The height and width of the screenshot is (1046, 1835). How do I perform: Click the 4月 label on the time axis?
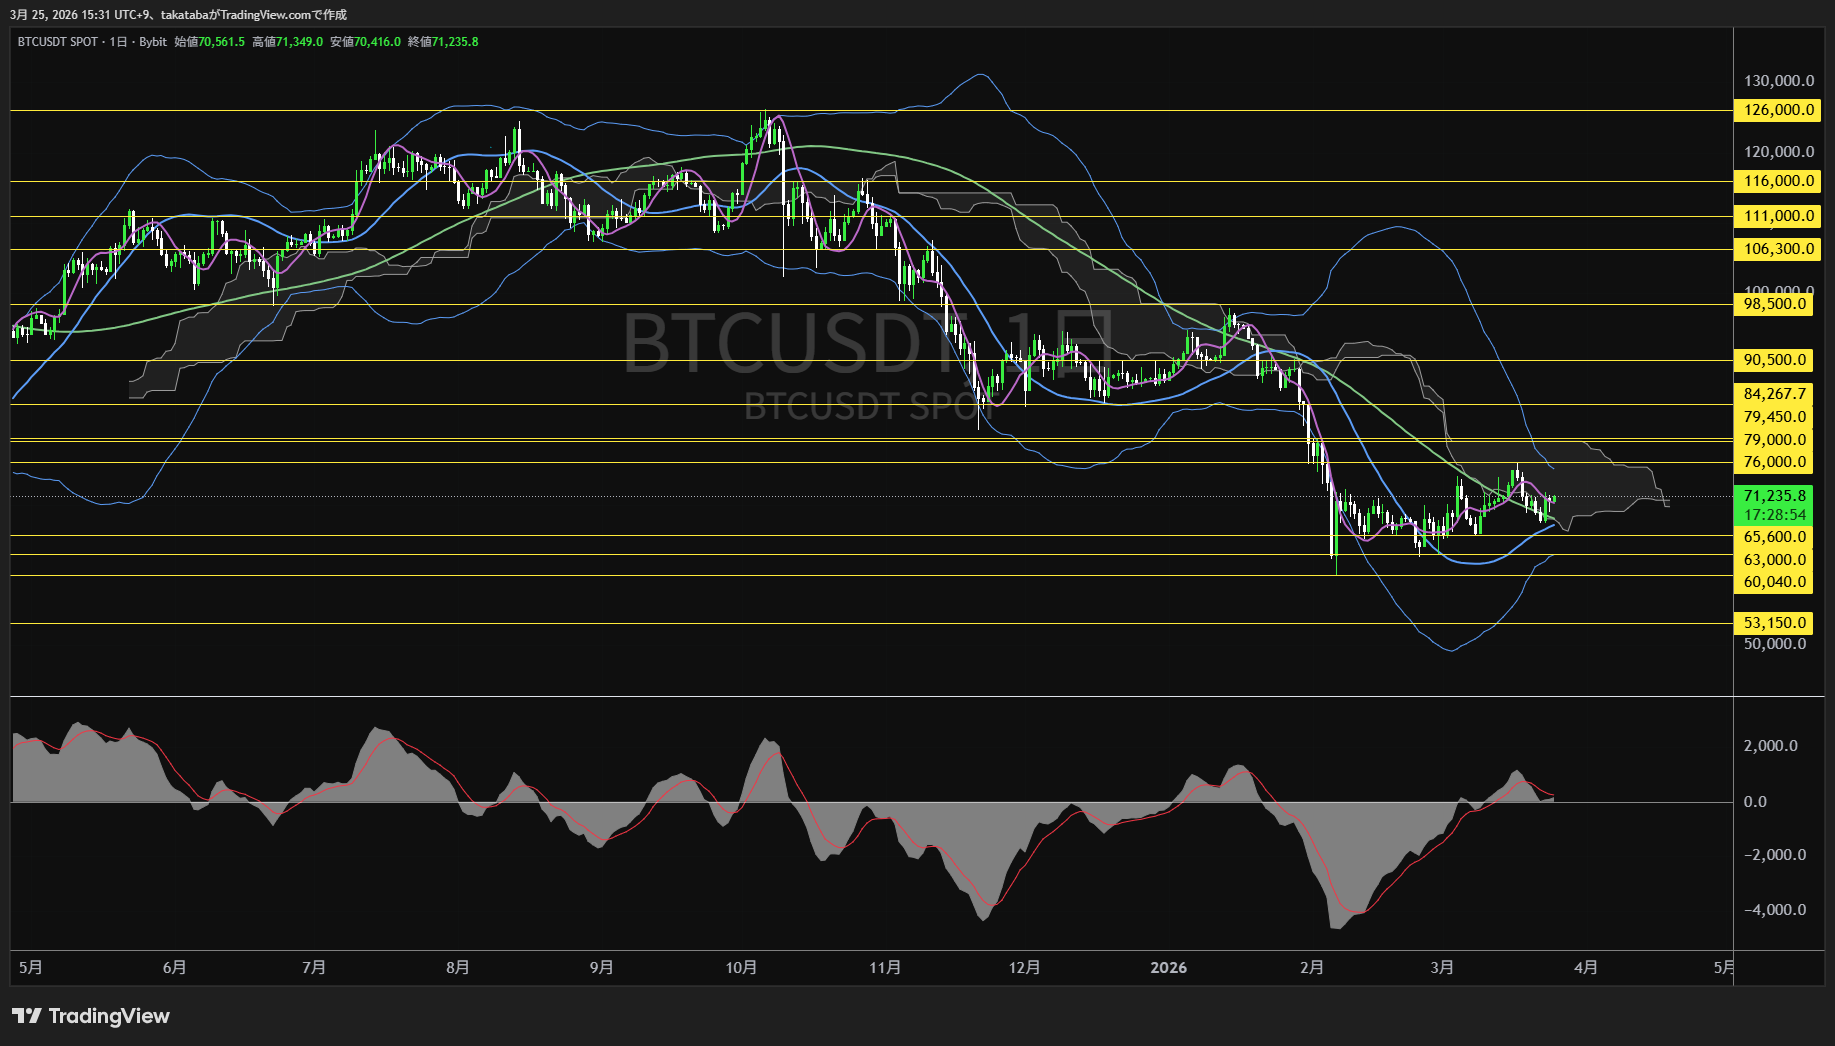click(1585, 967)
